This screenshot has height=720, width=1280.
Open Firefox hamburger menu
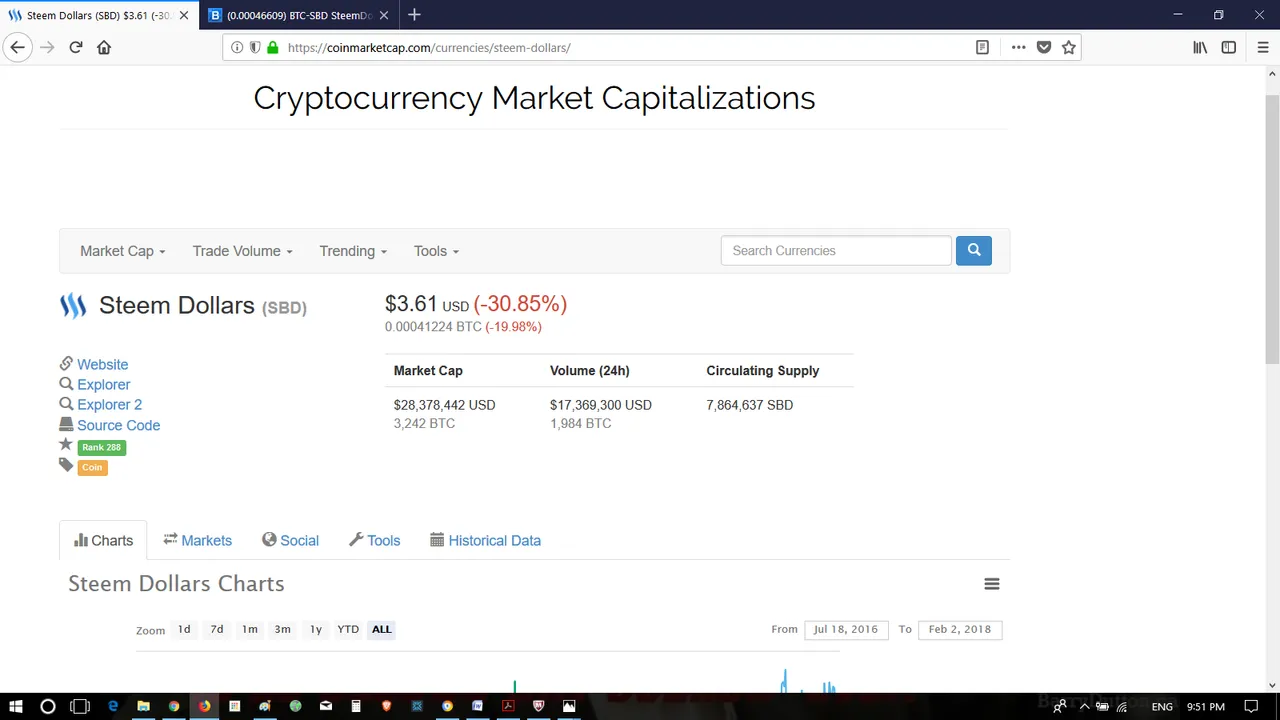point(1263,47)
